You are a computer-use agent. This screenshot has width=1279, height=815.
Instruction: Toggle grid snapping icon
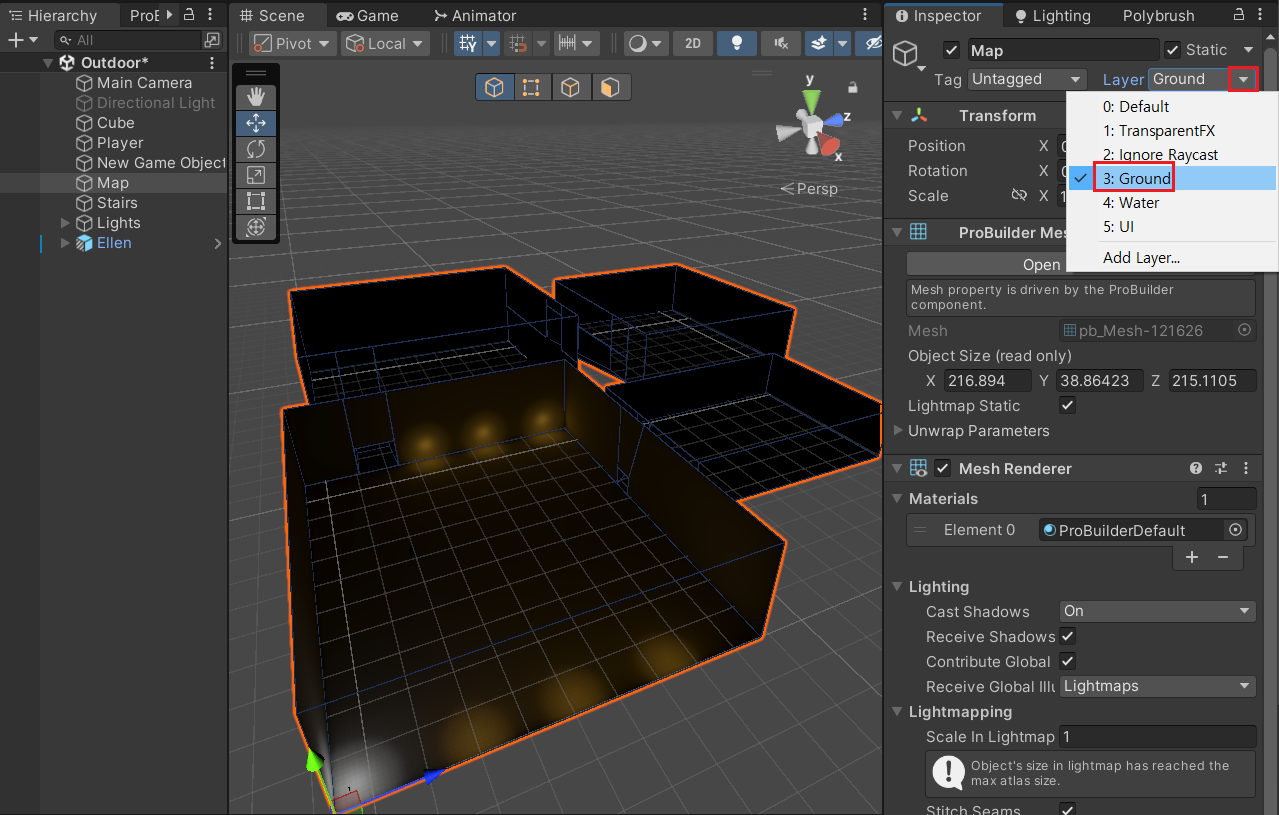(467, 44)
